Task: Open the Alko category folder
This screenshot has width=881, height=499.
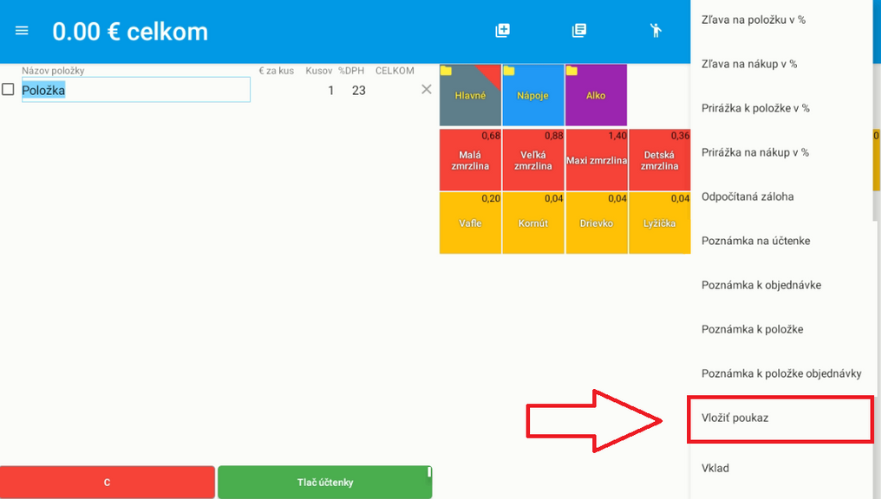Action: coord(596,95)
